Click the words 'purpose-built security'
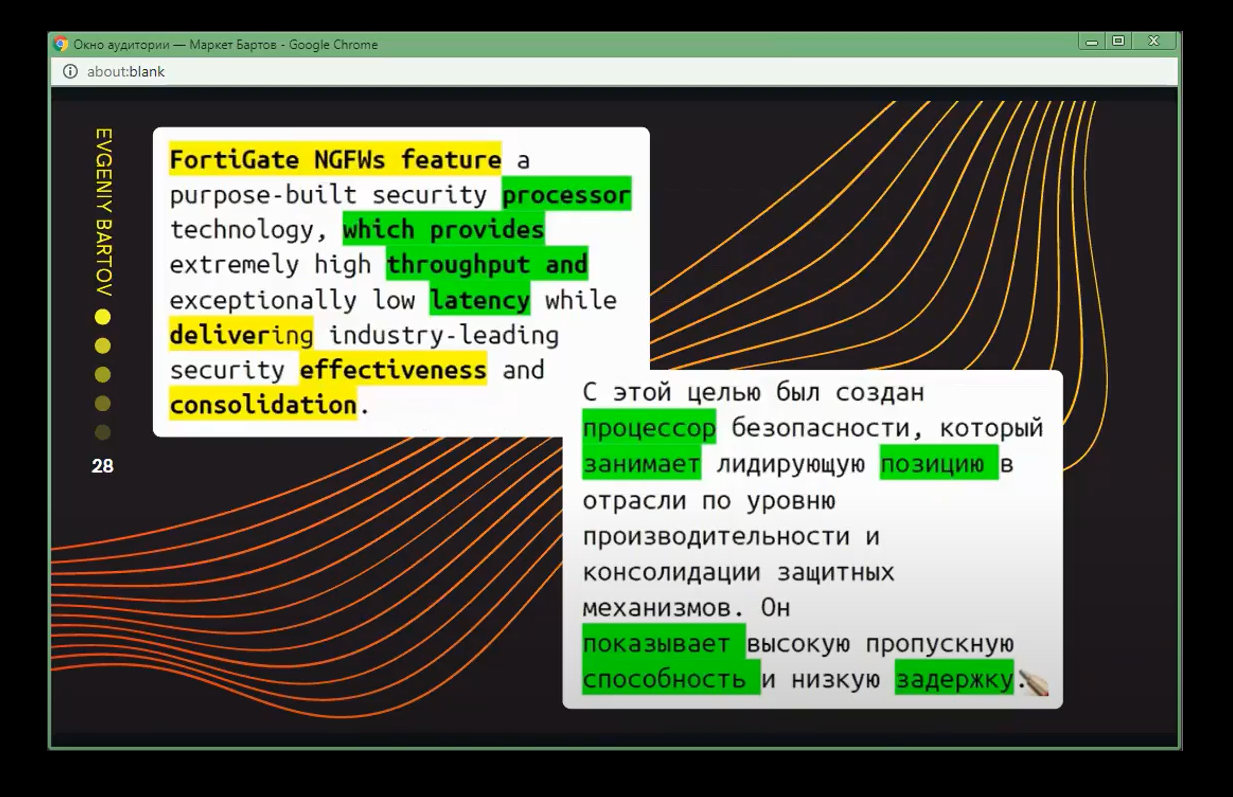 (x=328, y=195)
